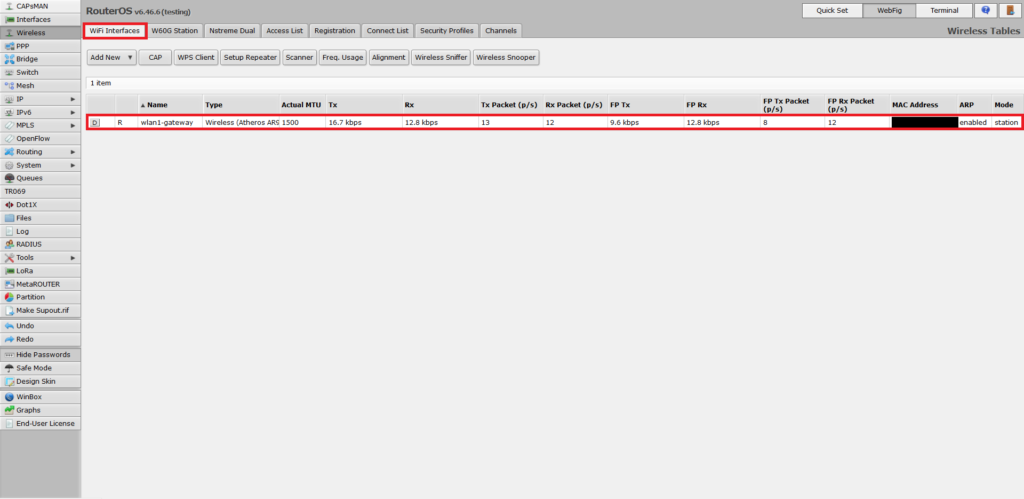Viewport: 1024px width, 499px height.
Task: Expand the Tools submenu
Action: (x=40, y=257)
